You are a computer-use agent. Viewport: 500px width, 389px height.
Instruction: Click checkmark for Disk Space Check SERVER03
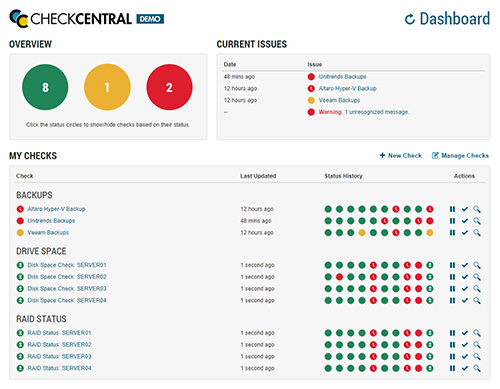(465, 289)
